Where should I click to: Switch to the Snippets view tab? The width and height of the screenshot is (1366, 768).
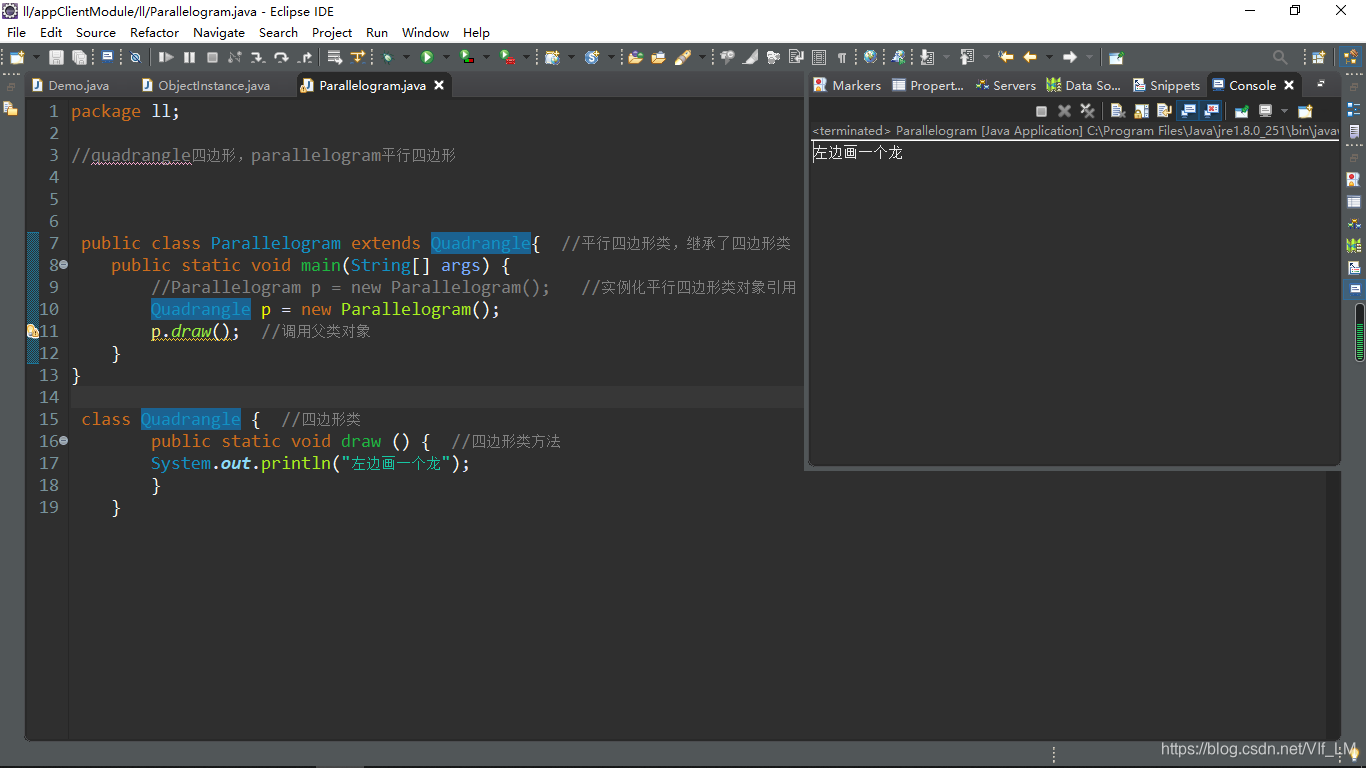tap(1166, 85)
